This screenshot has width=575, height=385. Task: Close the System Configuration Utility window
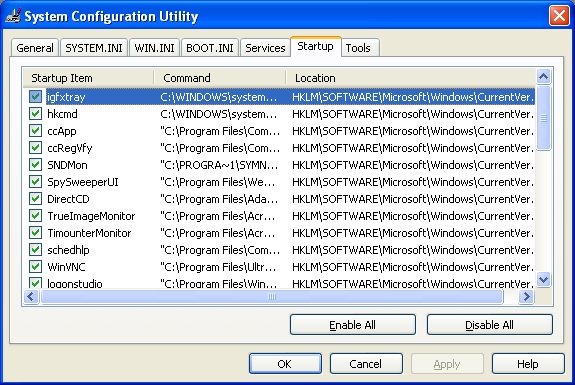[559, 16]
